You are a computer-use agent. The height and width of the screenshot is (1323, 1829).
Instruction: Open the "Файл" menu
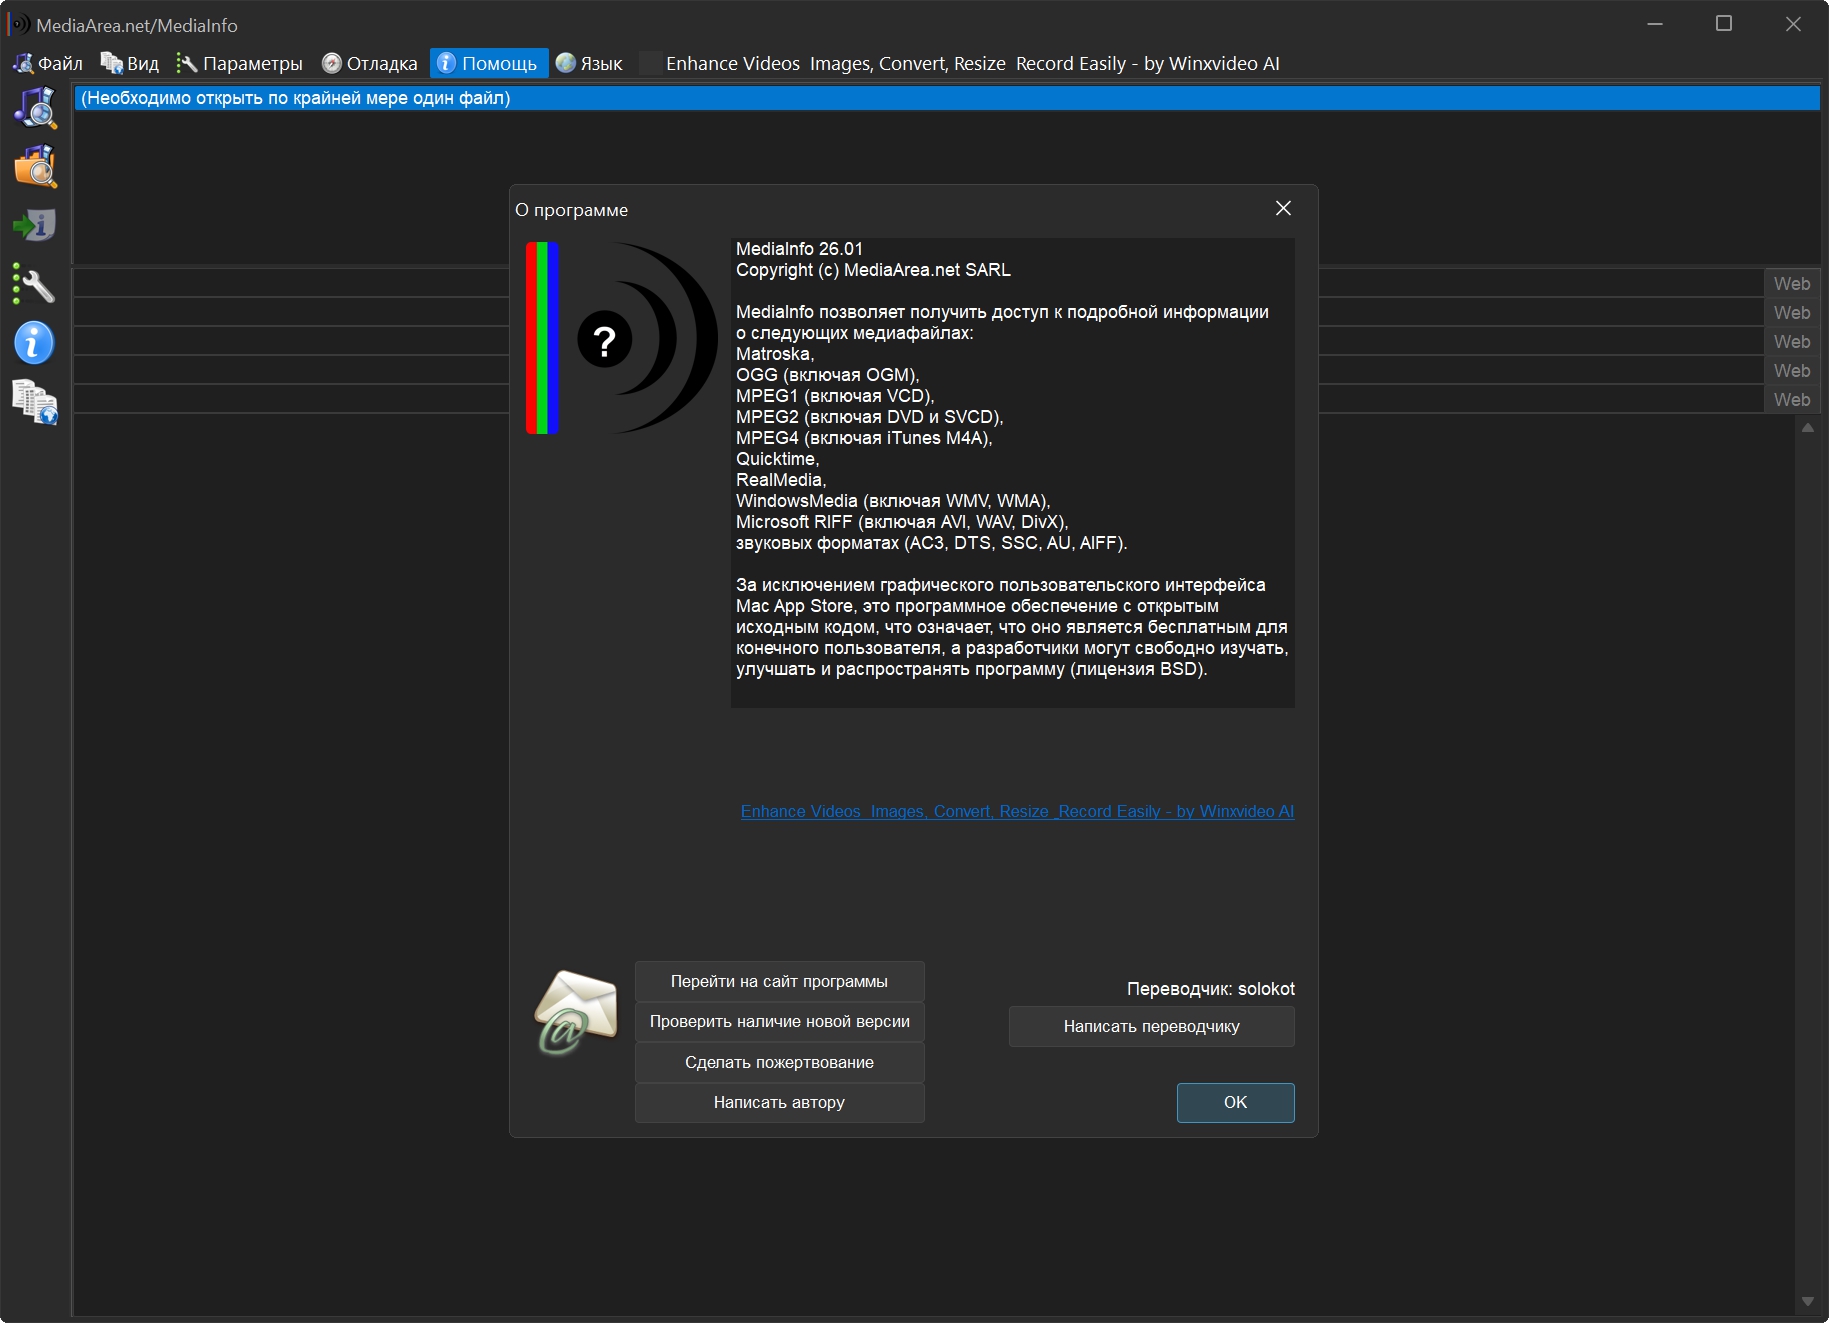(x=48, y=63)
